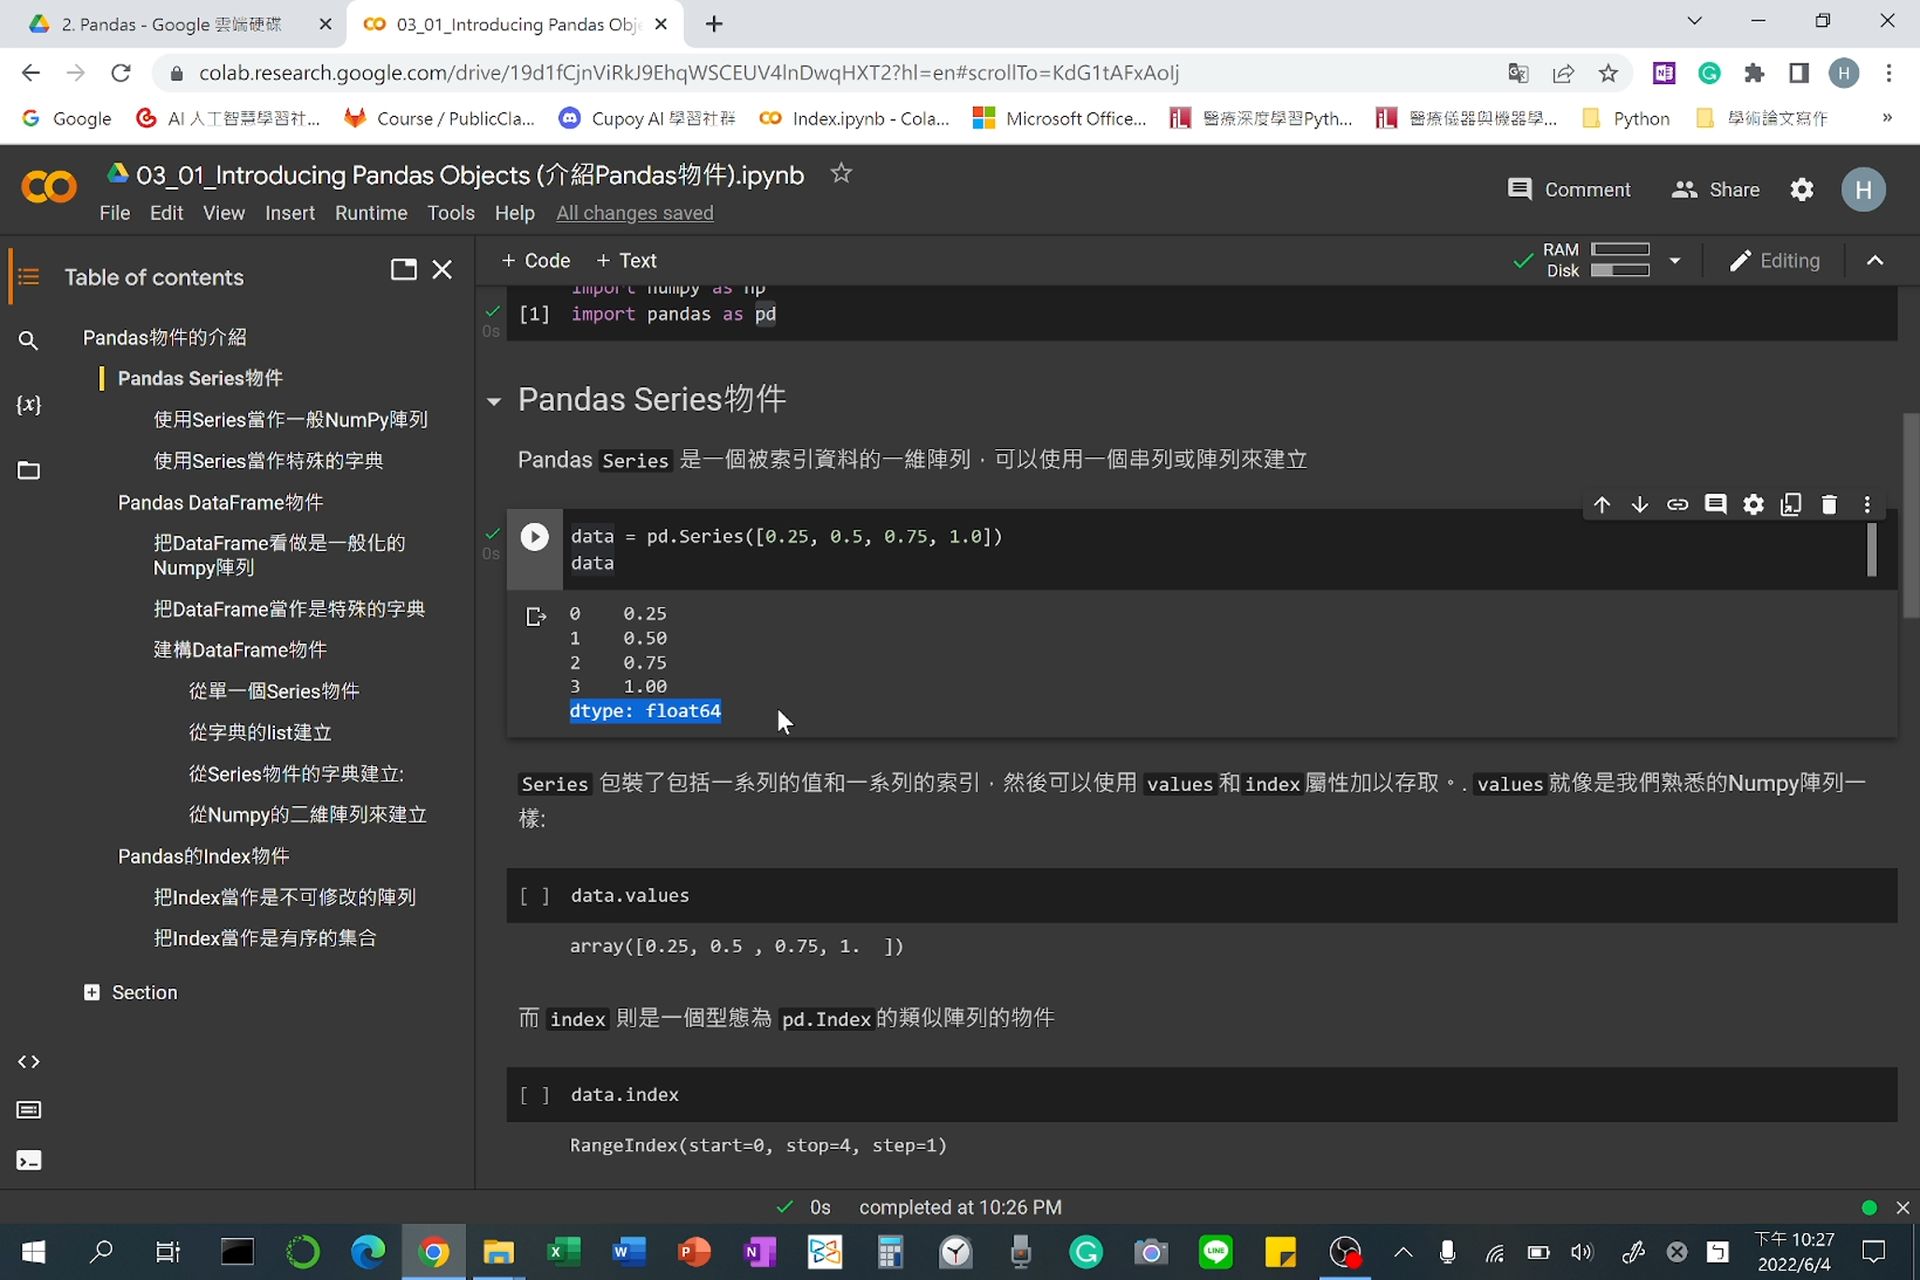Switch to the 2. Pandas Google Drive tab

170,24
